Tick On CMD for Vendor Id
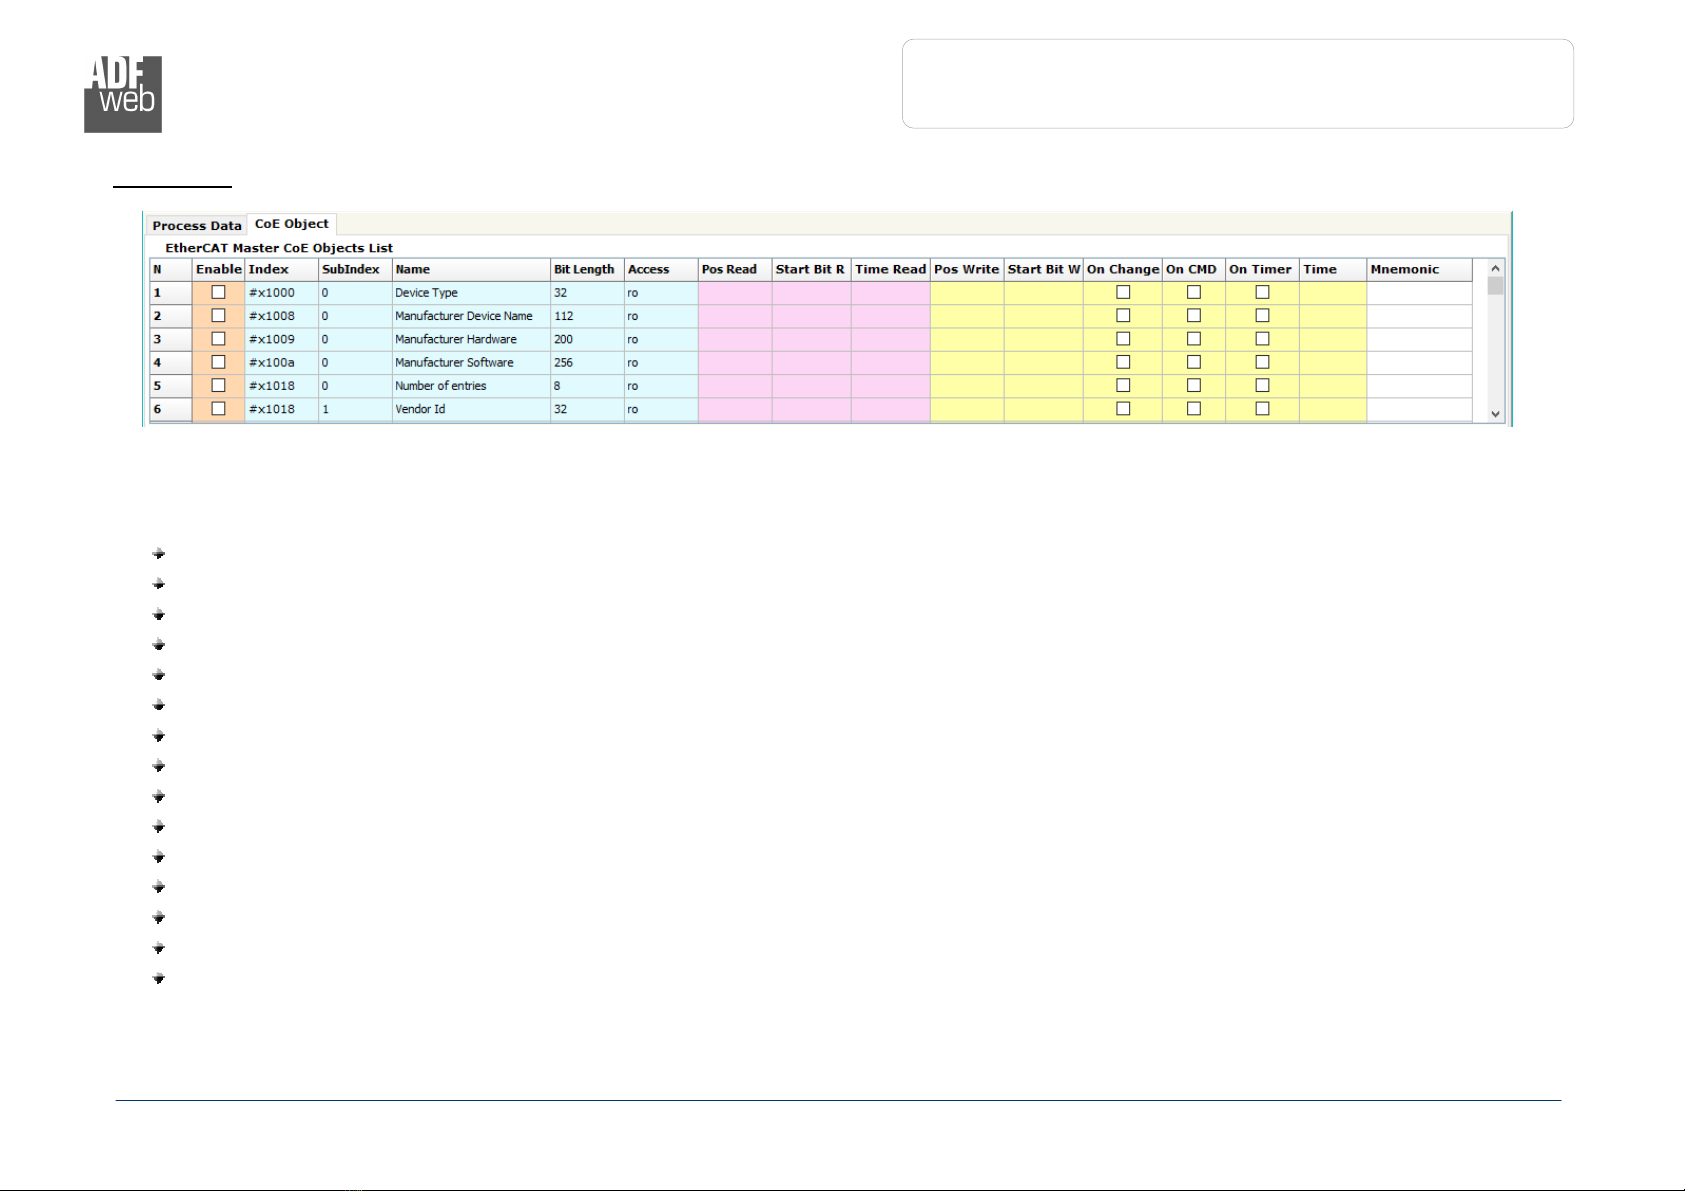Viewport: 1685px width, 1191px height. click(1194, 408)
